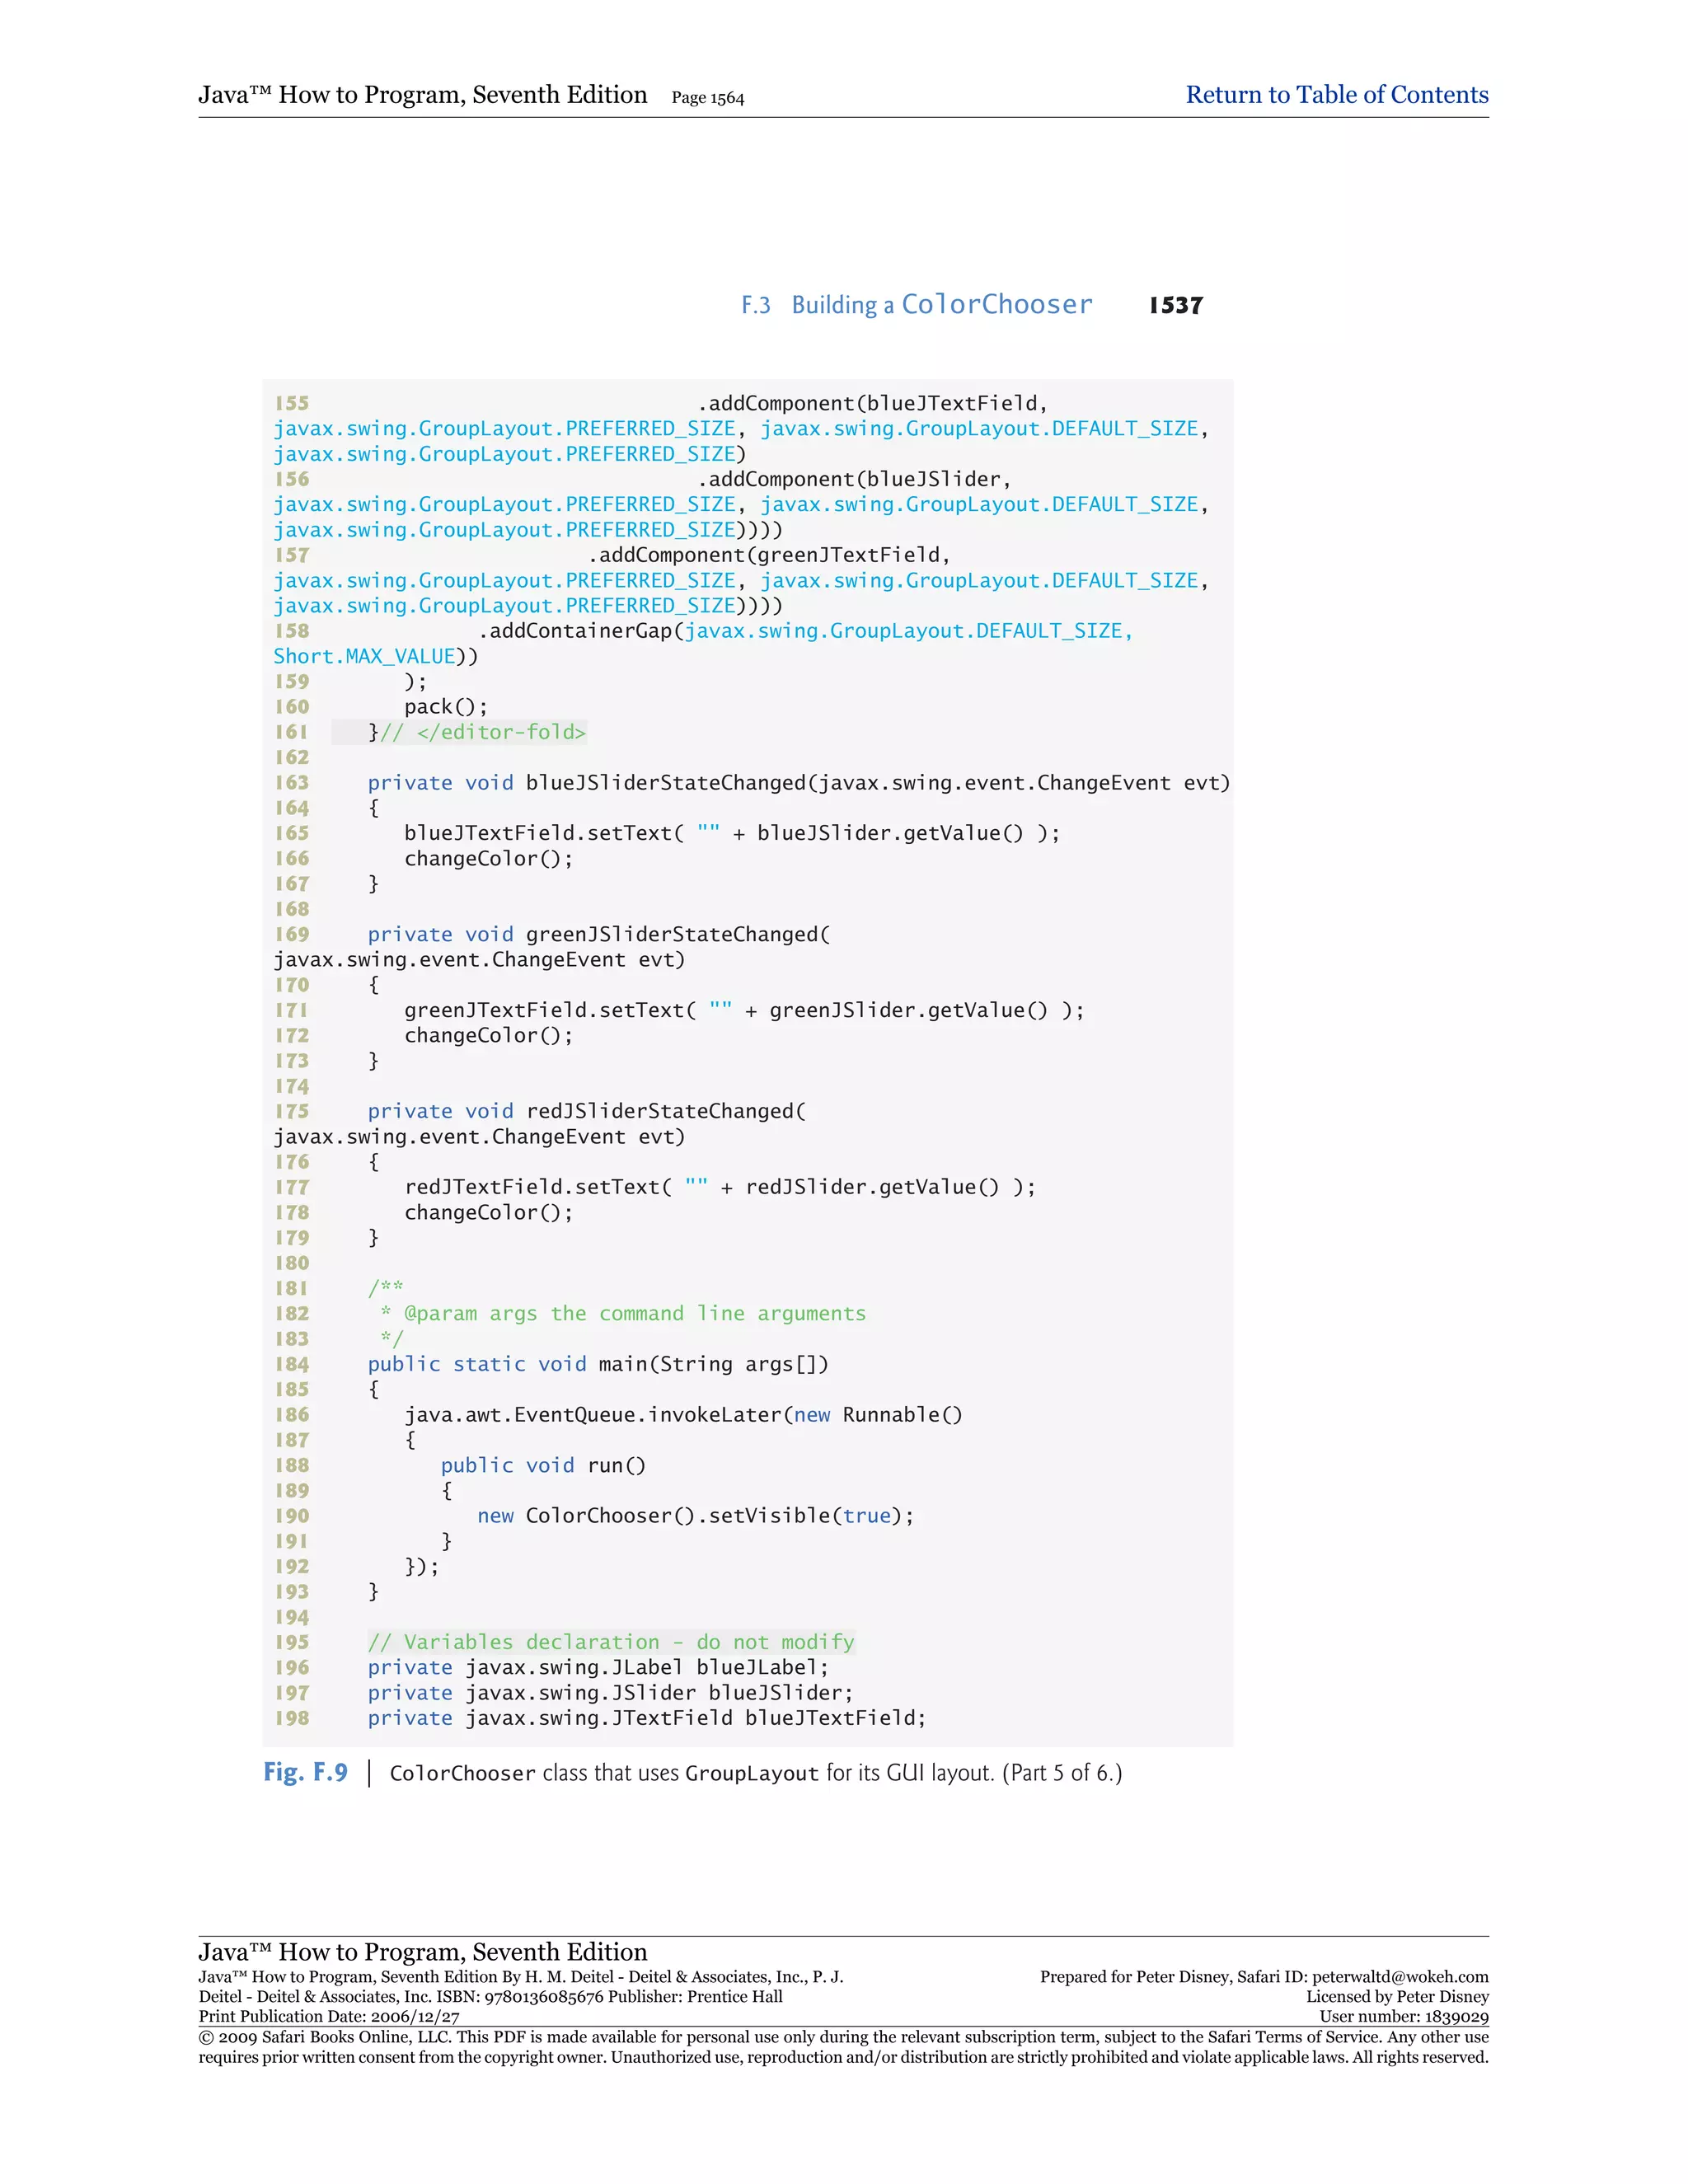Image resolution: width=1688 pixels, height=2184 pixels.
Task: Click the header title Java How to Program
Action: click(422, 95)
